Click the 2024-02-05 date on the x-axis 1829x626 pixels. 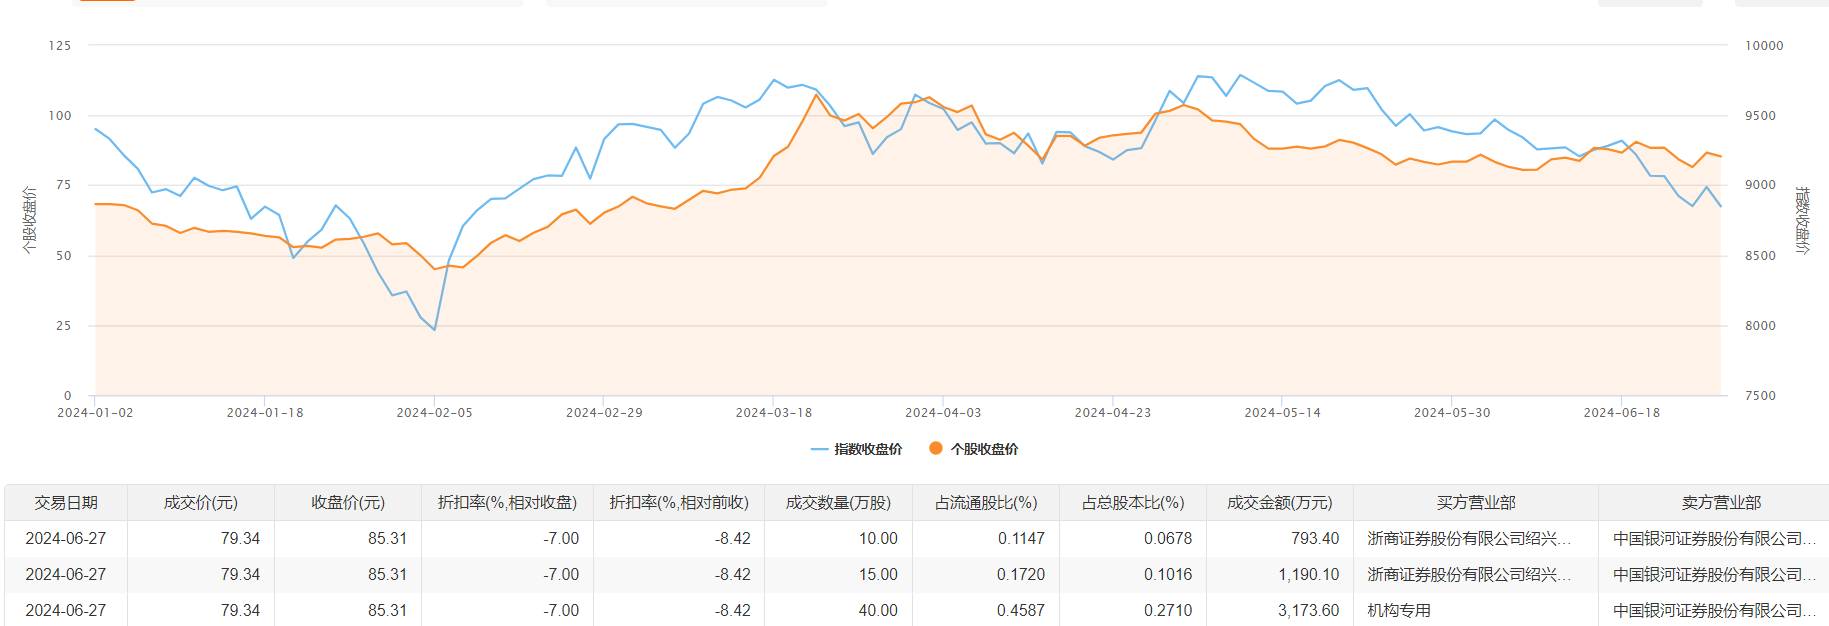pos(434,412)
